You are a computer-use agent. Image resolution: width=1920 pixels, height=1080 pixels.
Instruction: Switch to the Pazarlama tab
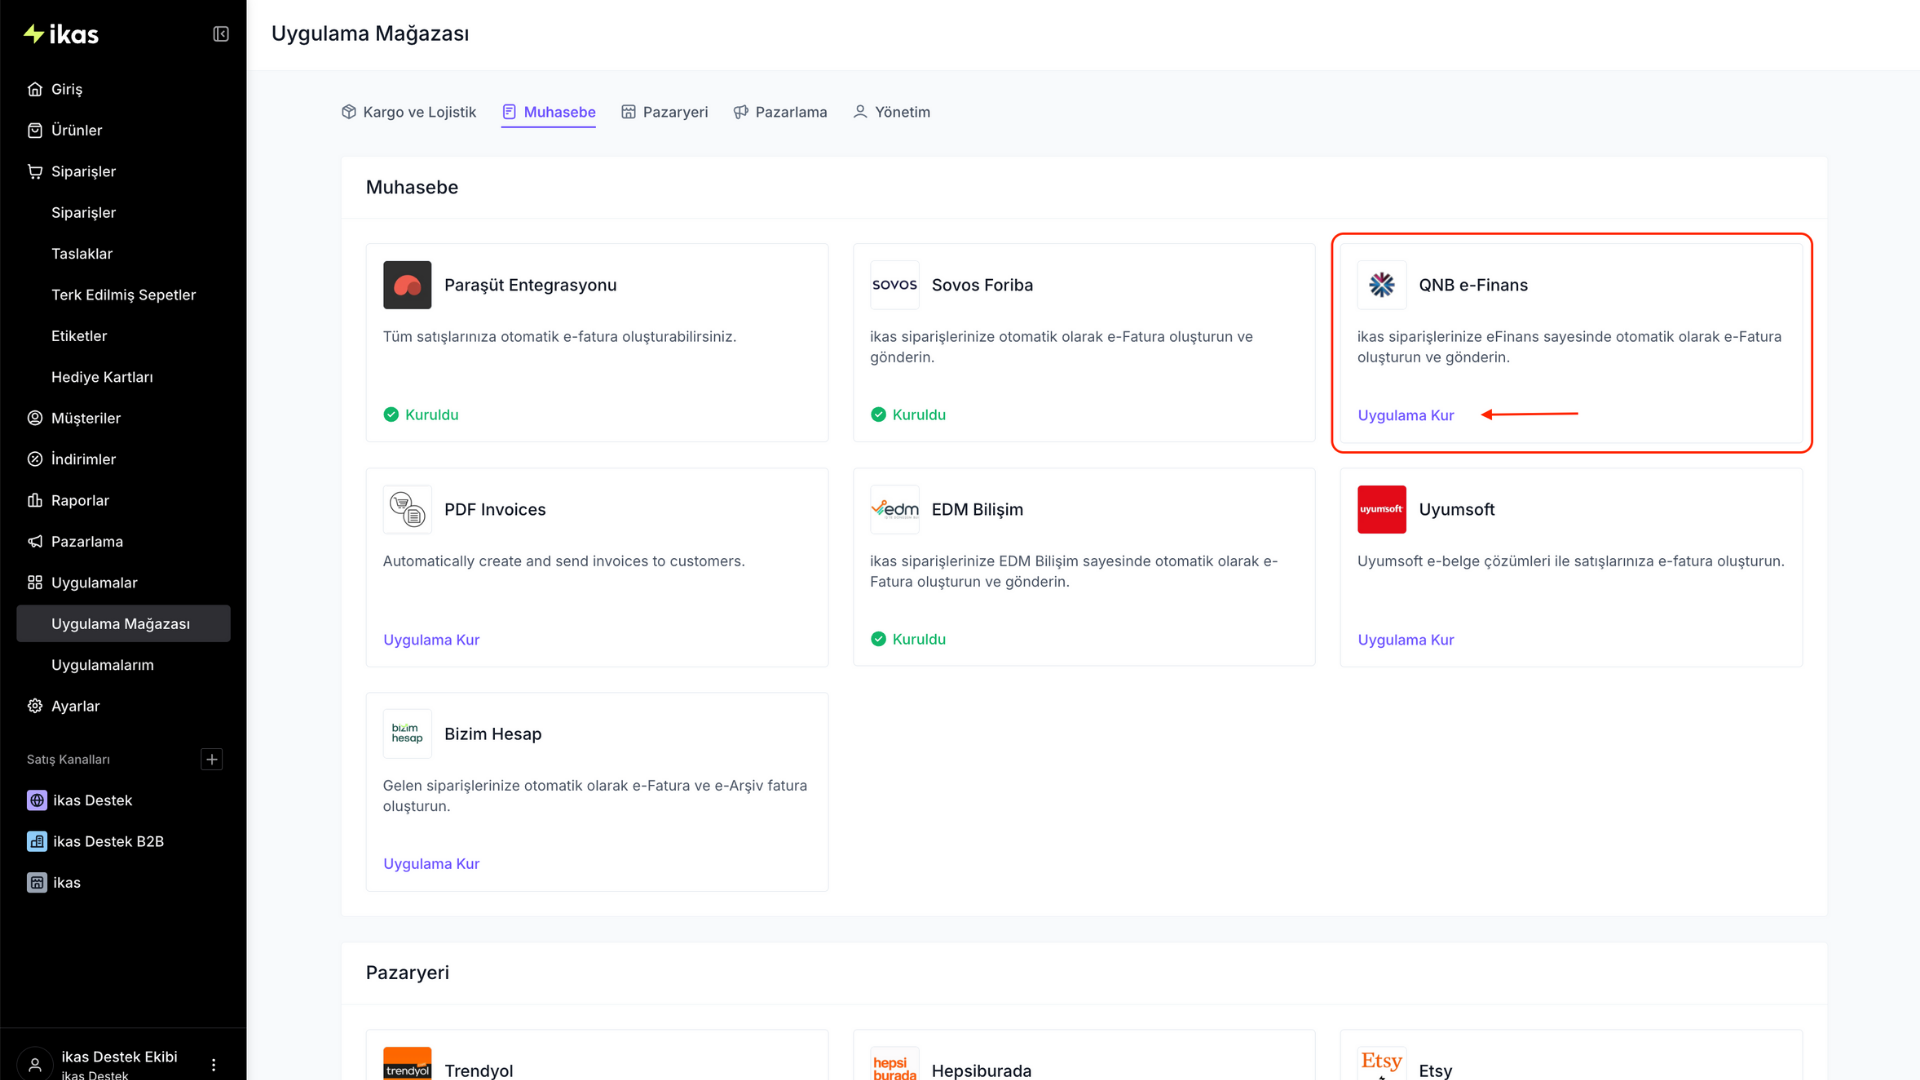pyautogui.click(x=781, y=112)
